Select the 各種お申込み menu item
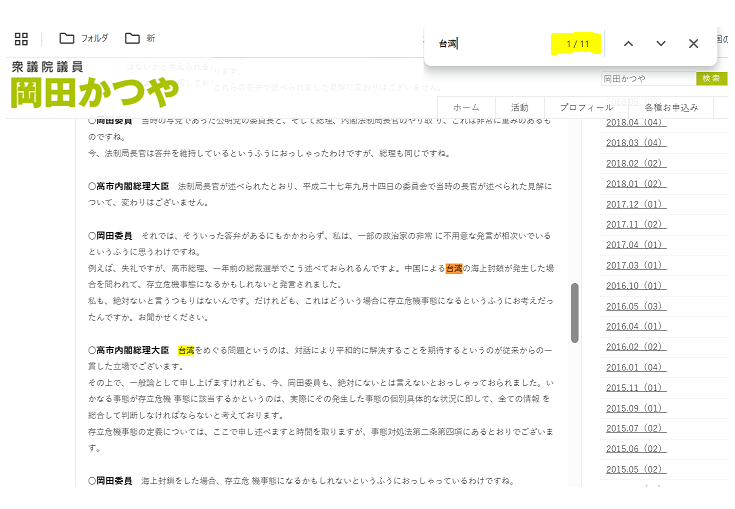 [x=670, y=107]
